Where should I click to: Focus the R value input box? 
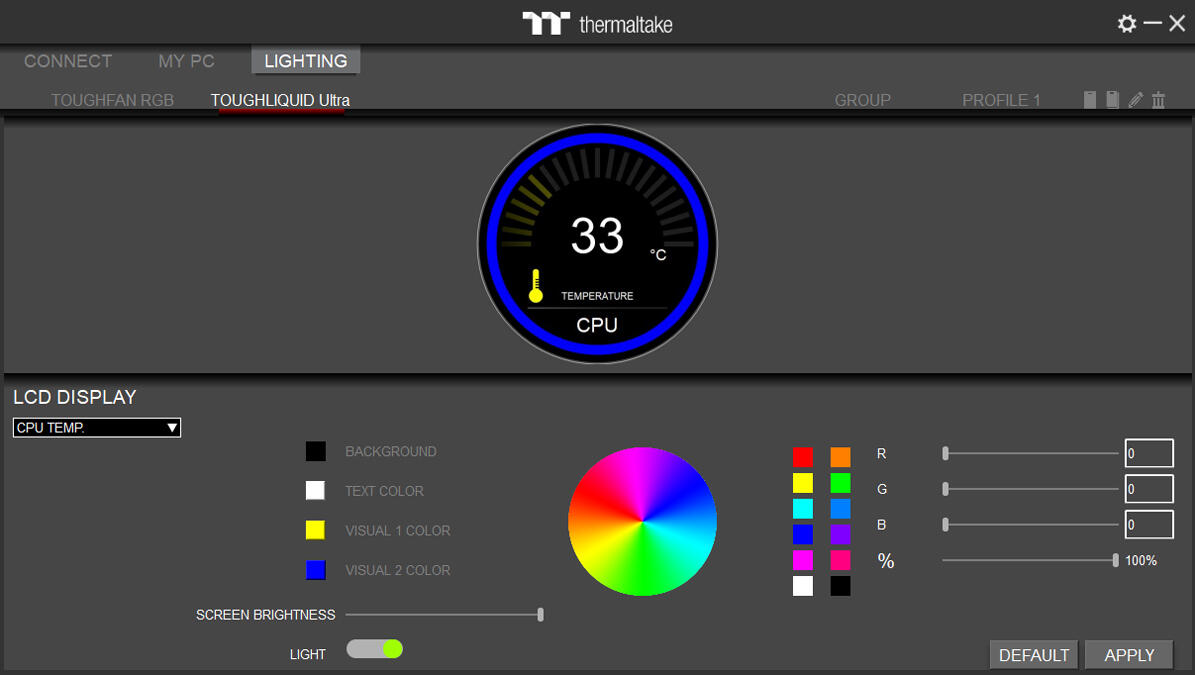point(1149,453)
